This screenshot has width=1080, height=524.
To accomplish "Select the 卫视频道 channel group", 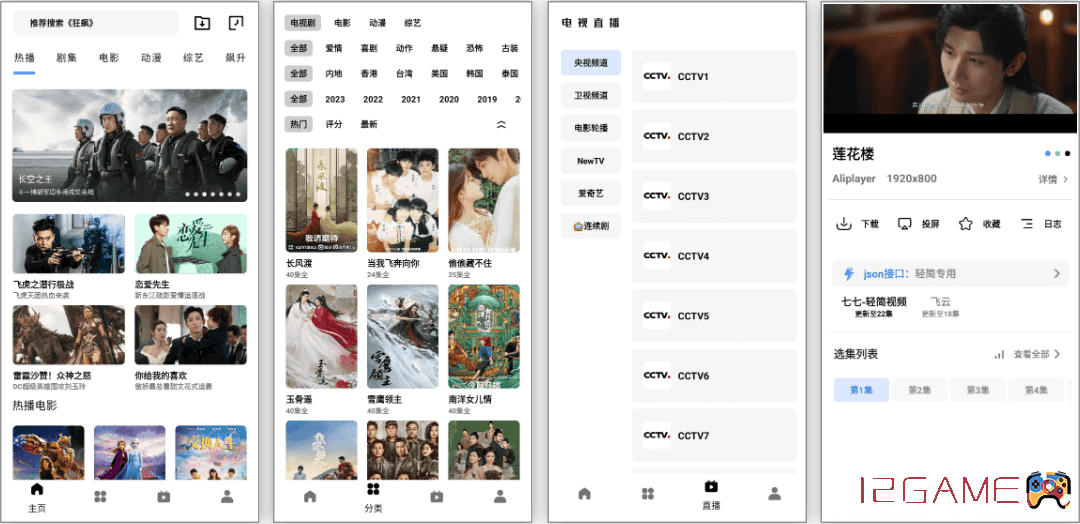I will click(590, 96).
